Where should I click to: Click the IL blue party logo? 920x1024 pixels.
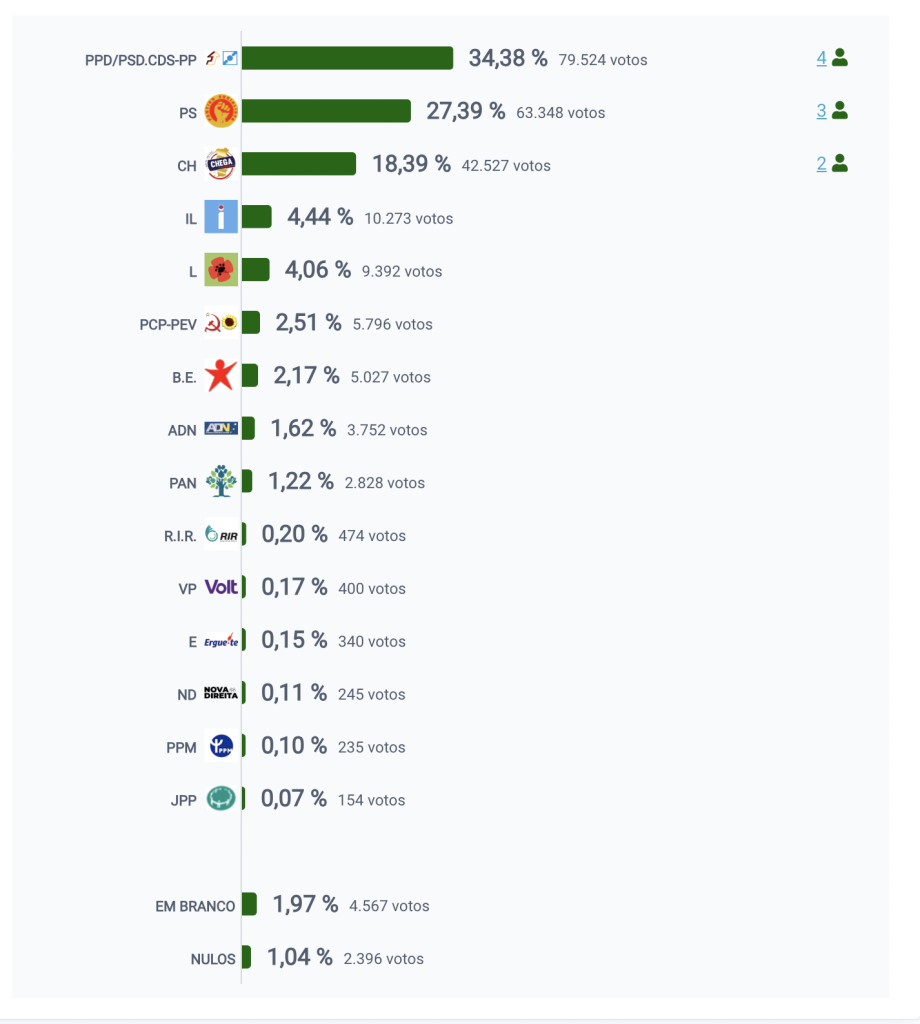point(221,217)
